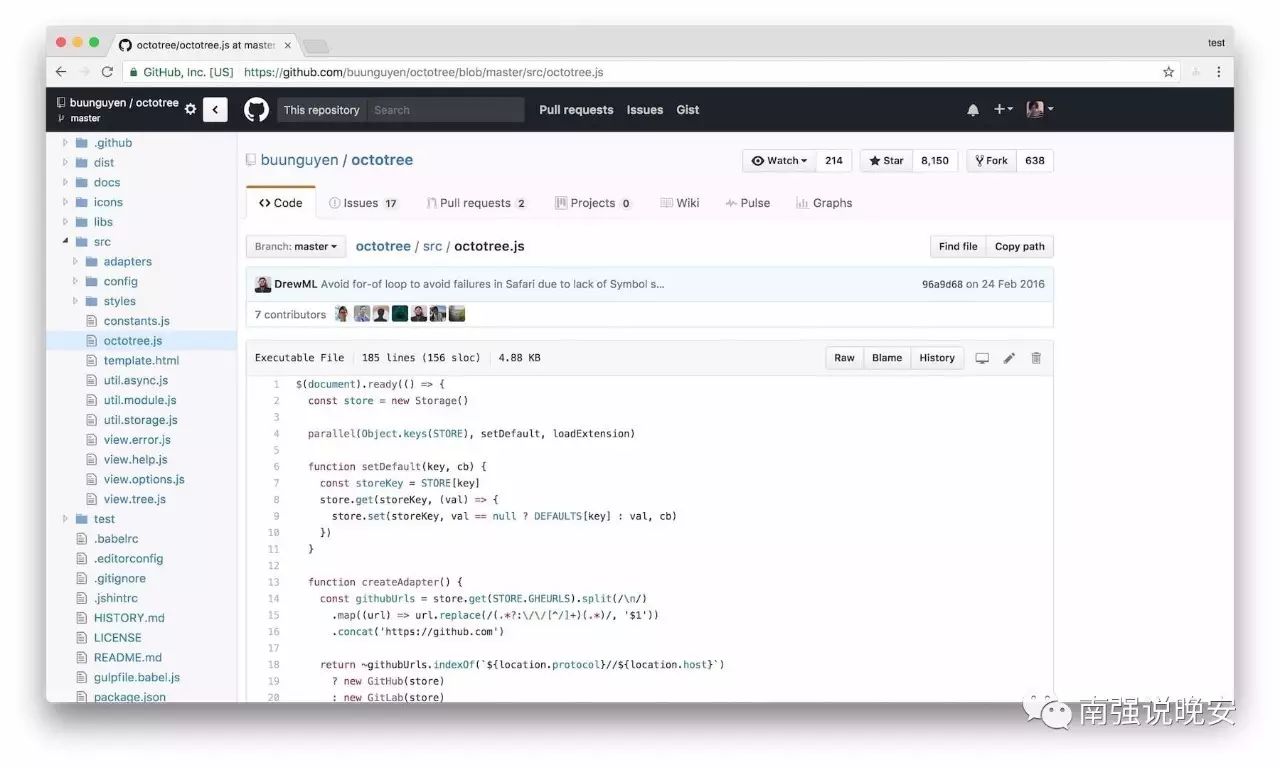
Task: Expand the icons folder
Action: coord(66,202)
